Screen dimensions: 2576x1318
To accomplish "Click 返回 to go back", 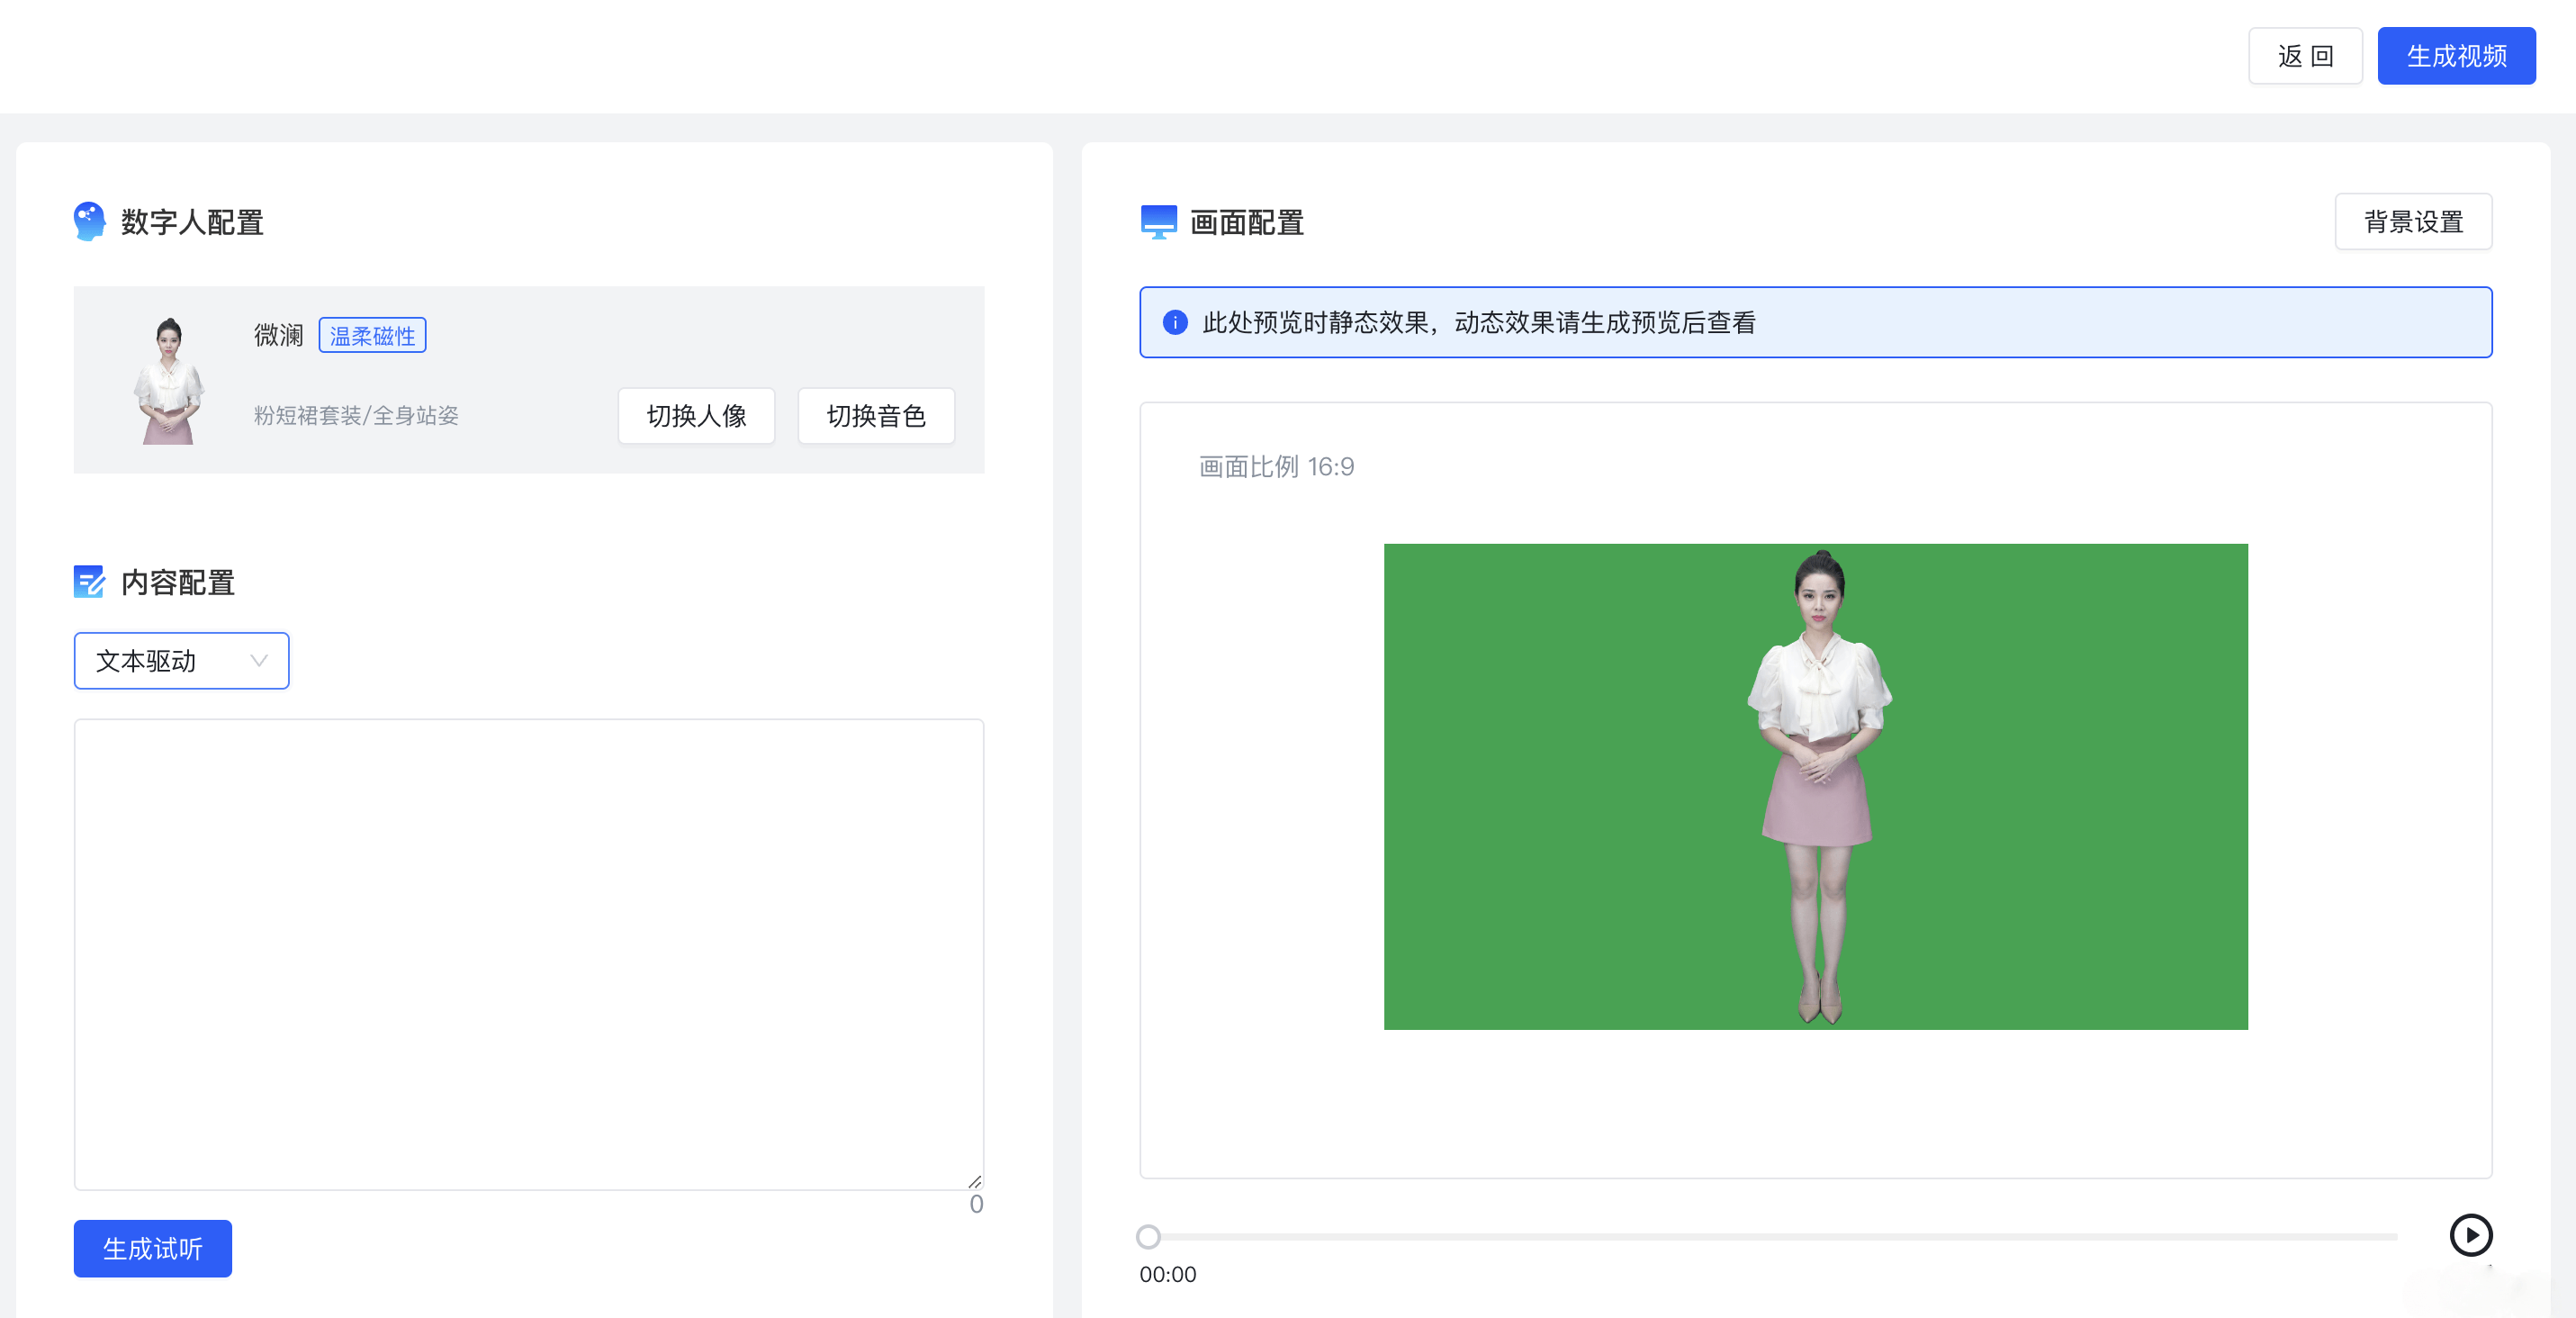I will (x=2305, y=55).
